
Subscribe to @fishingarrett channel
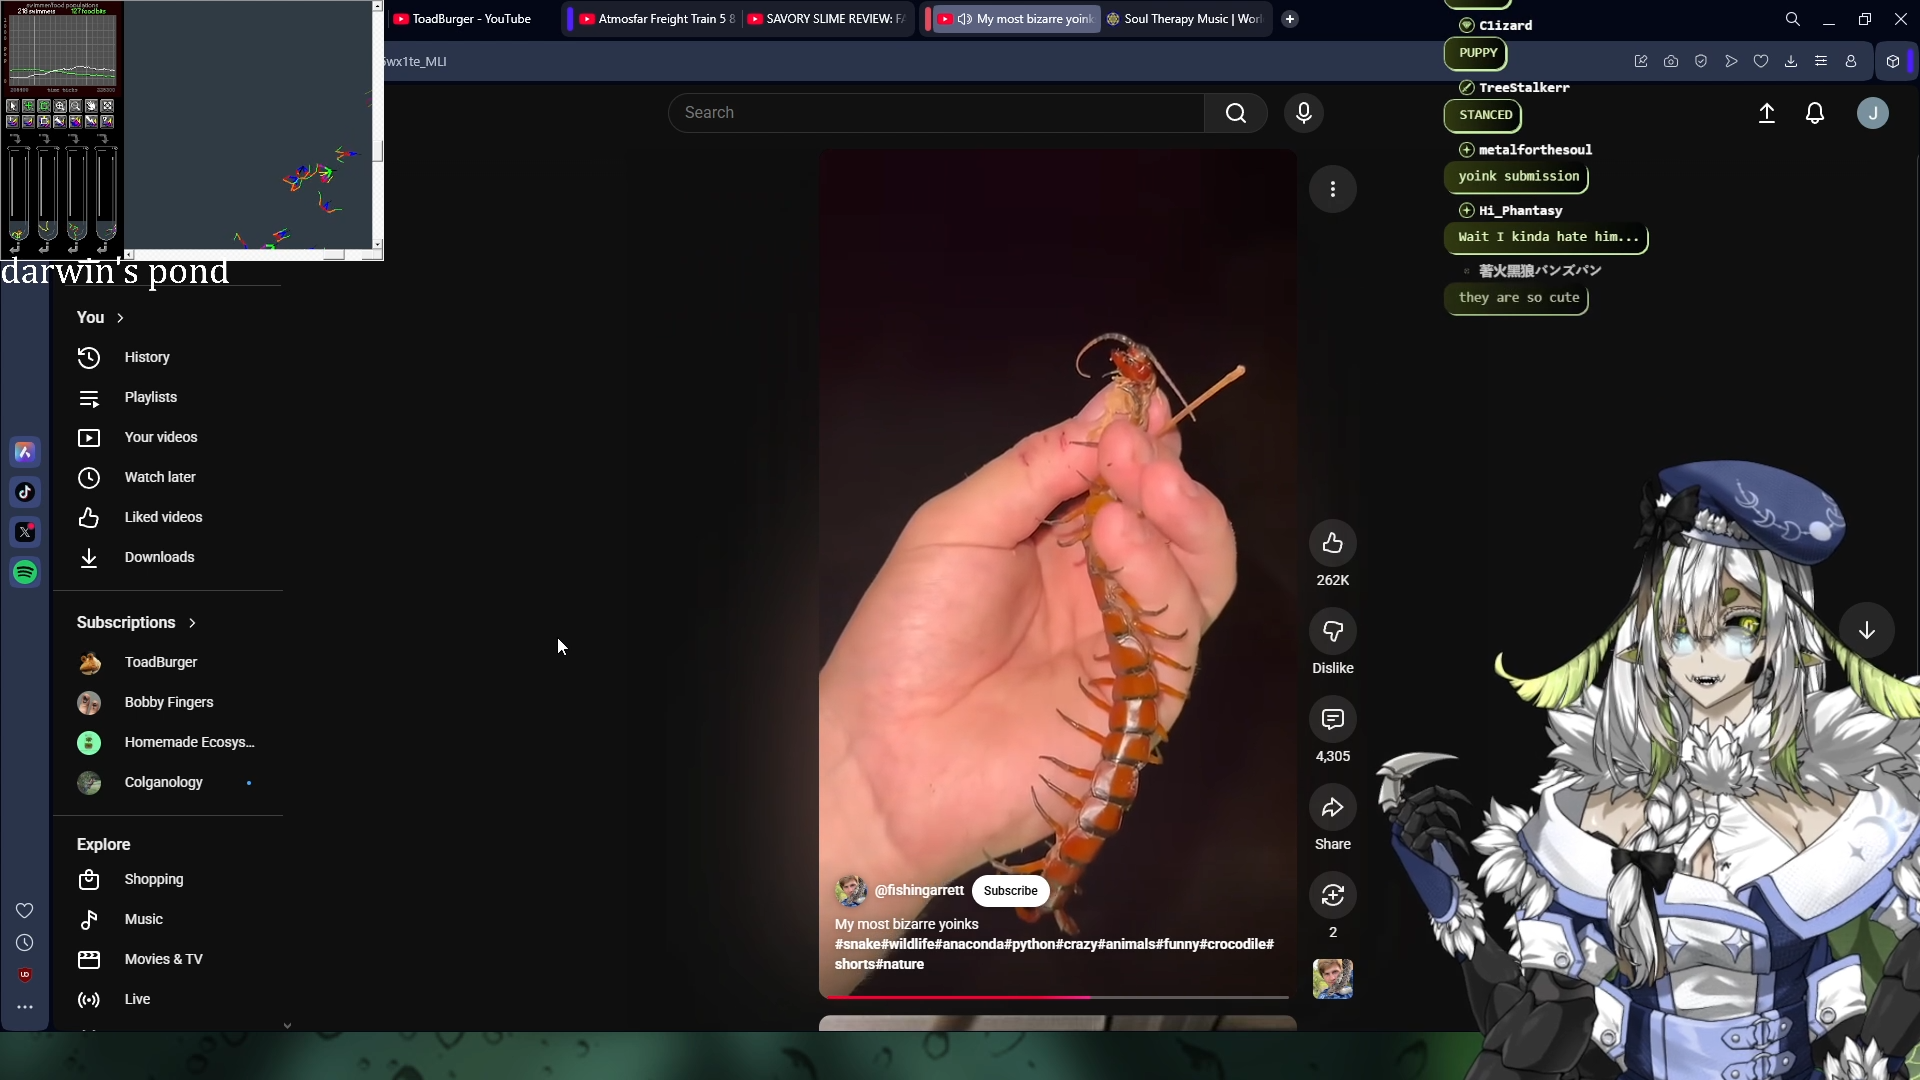click(1010, 890)
